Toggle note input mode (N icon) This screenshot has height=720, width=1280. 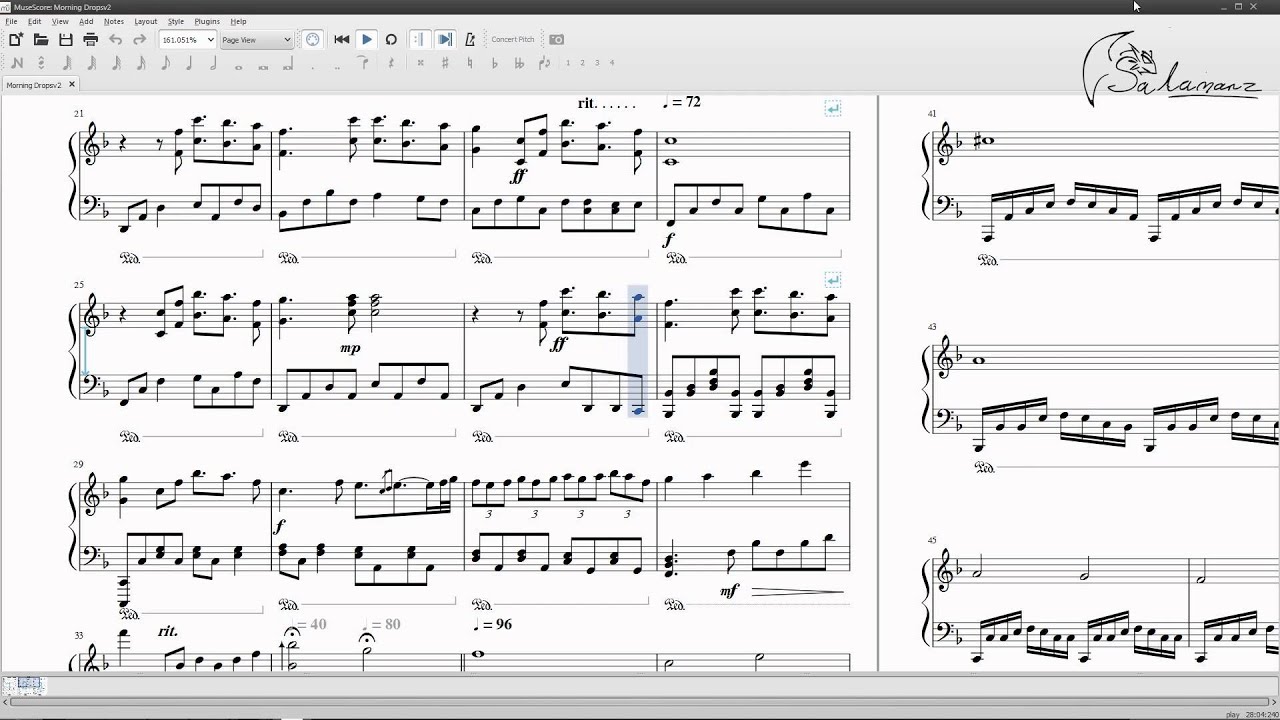[x=16, y=63]
